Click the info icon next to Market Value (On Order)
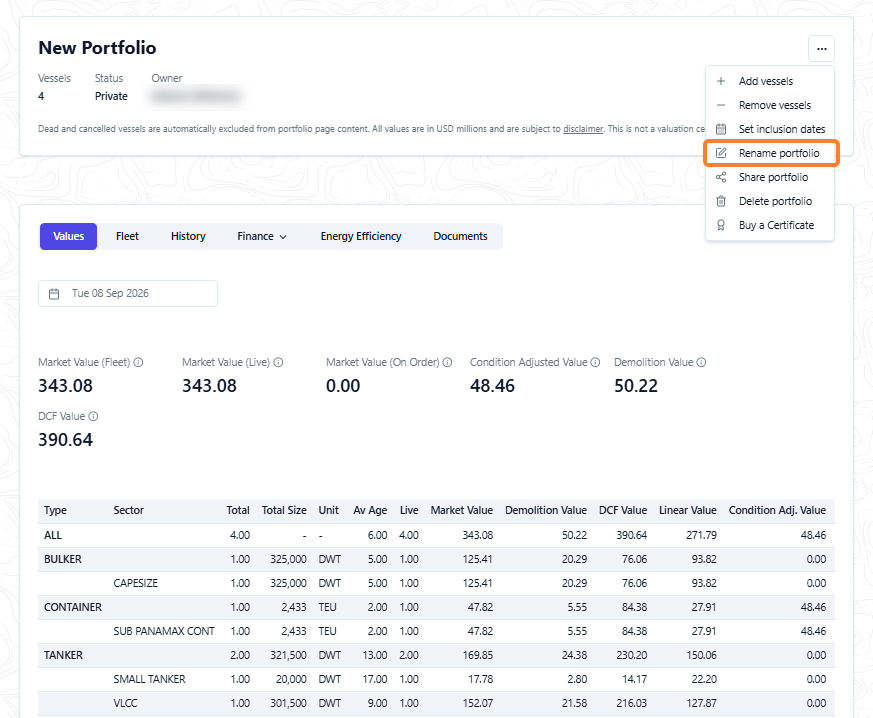The height and width of the screenshot is (718, 873). tap(447, 362)
